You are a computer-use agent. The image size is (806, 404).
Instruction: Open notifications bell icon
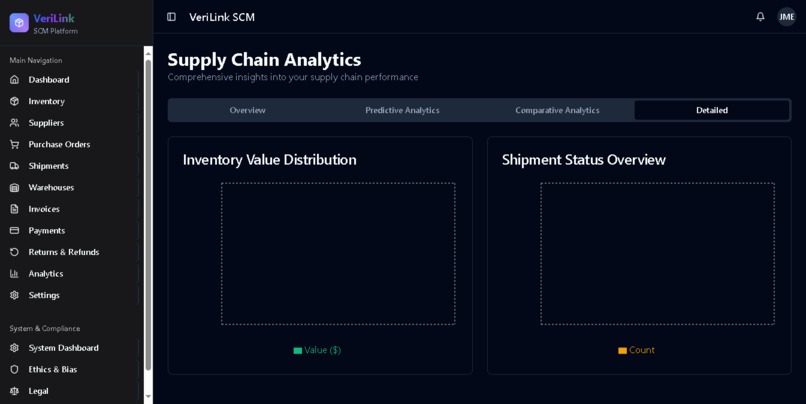760,17
